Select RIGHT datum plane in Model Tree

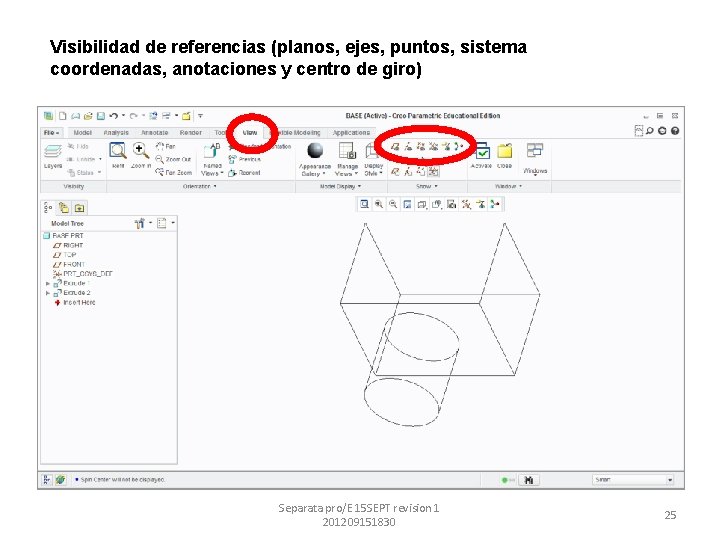tap(68, 246)
